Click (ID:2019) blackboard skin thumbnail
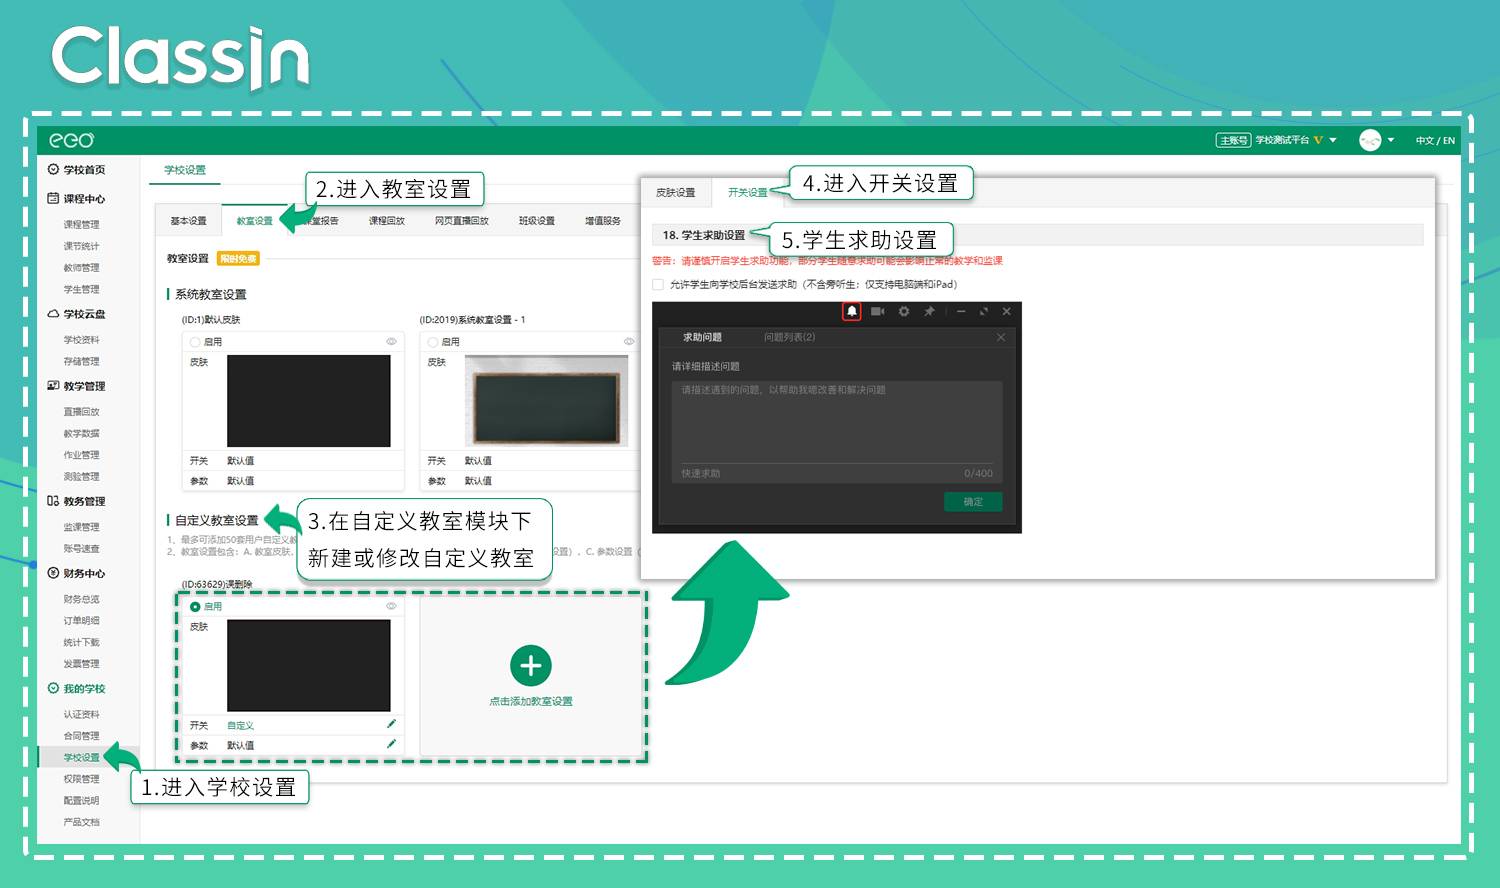 (x=547, y=401)
